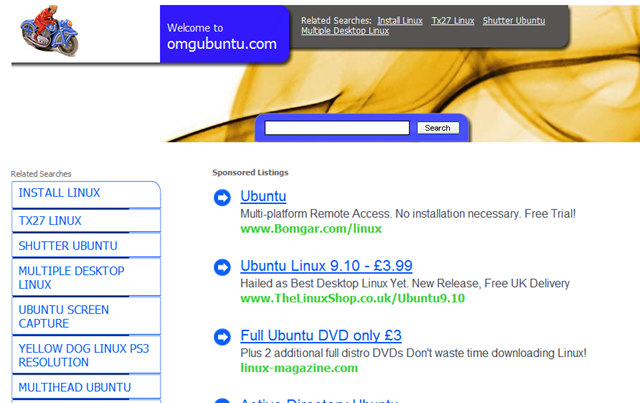Screen dimensions: 640x403
Task: Click the Search button
Action: click(438, 128)
